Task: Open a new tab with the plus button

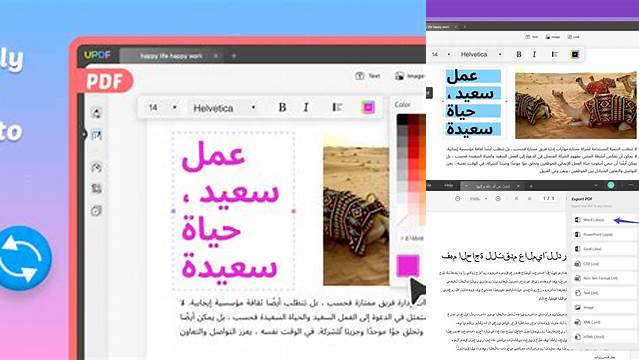Action: (234, 56)
